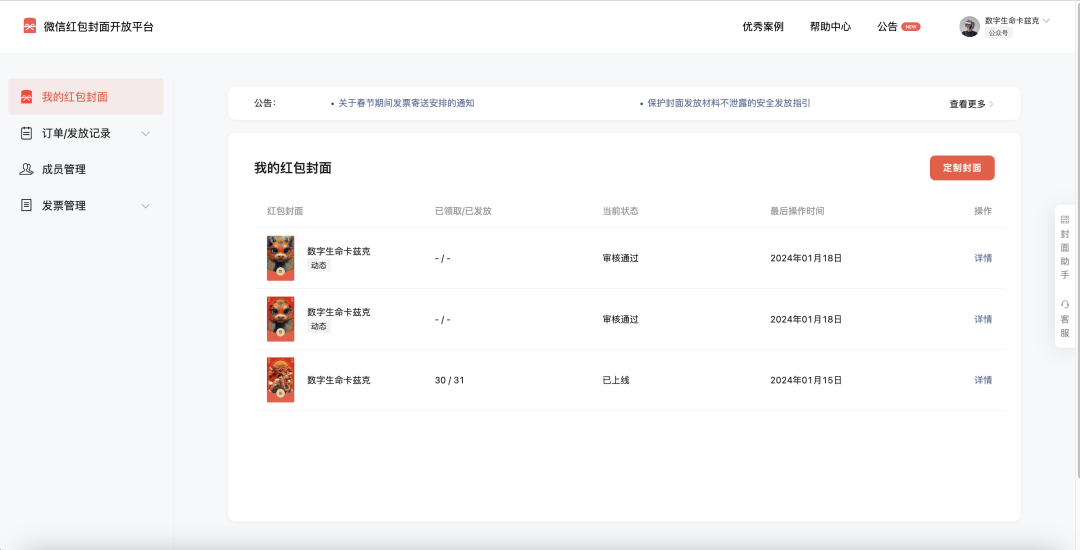Click the NEW badge next to 公告
1080x550 pixels.
tap(911, 27)
